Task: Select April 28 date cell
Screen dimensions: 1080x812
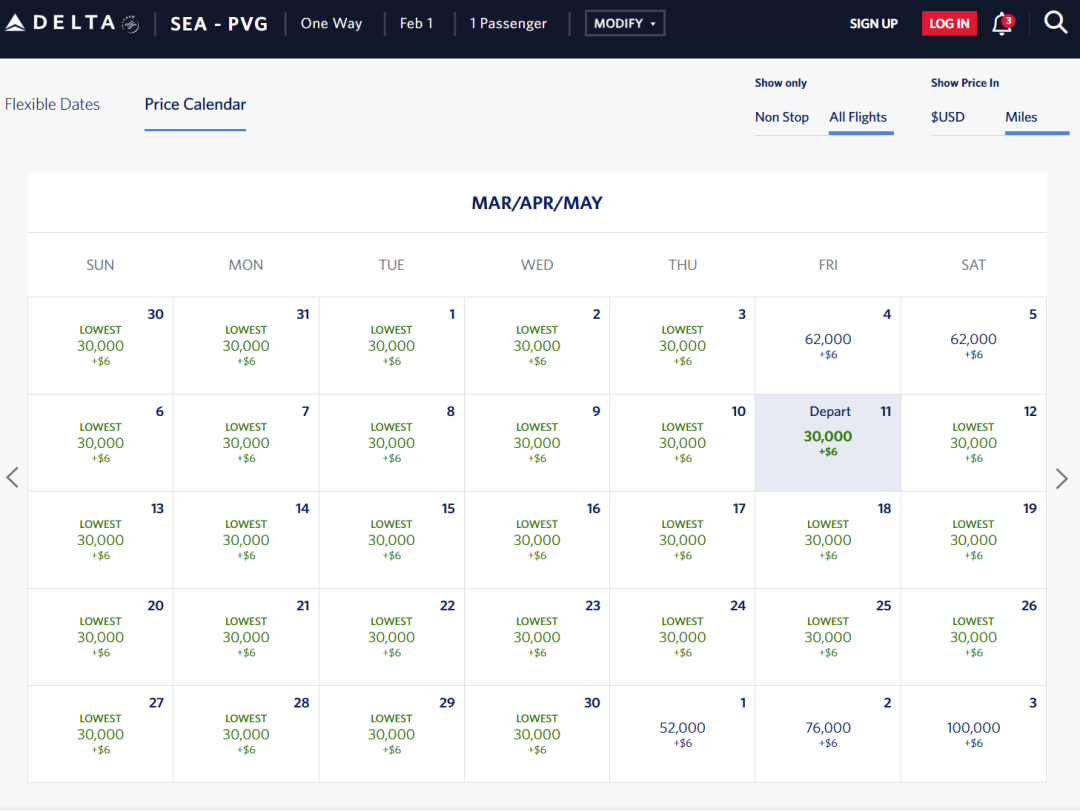Action: (246, 734)
